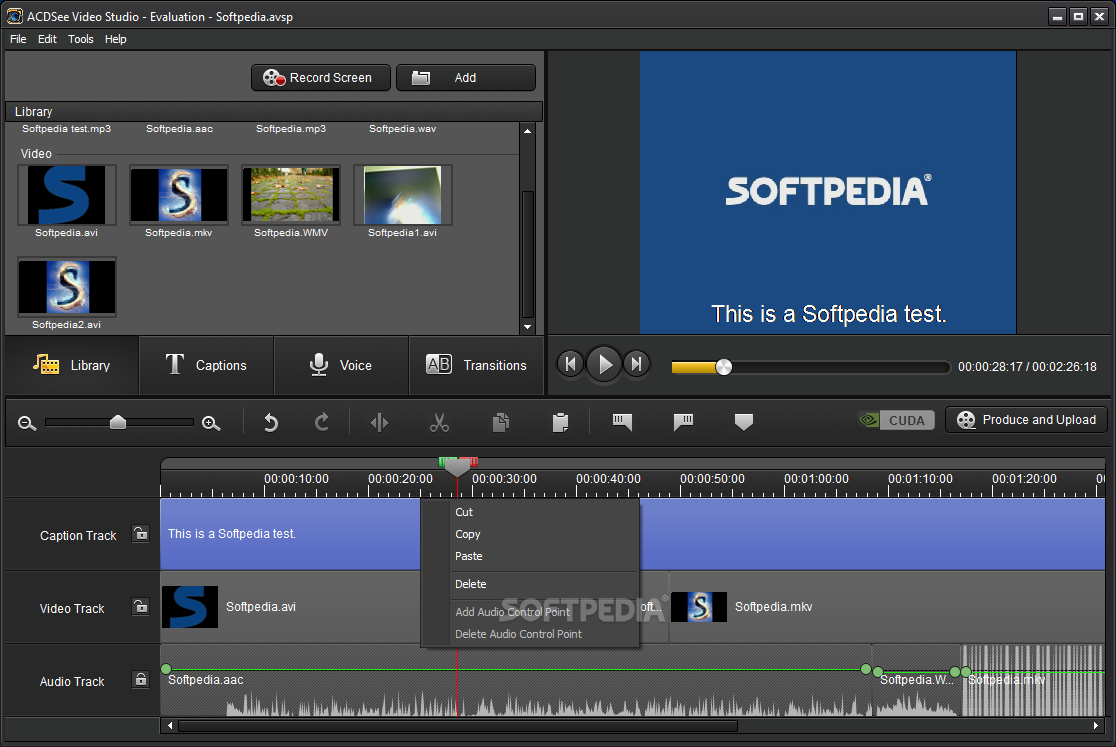Select the Softpedia1.avi library thumbnail
The image size is (1116, 747).
(x=403, y=195)
